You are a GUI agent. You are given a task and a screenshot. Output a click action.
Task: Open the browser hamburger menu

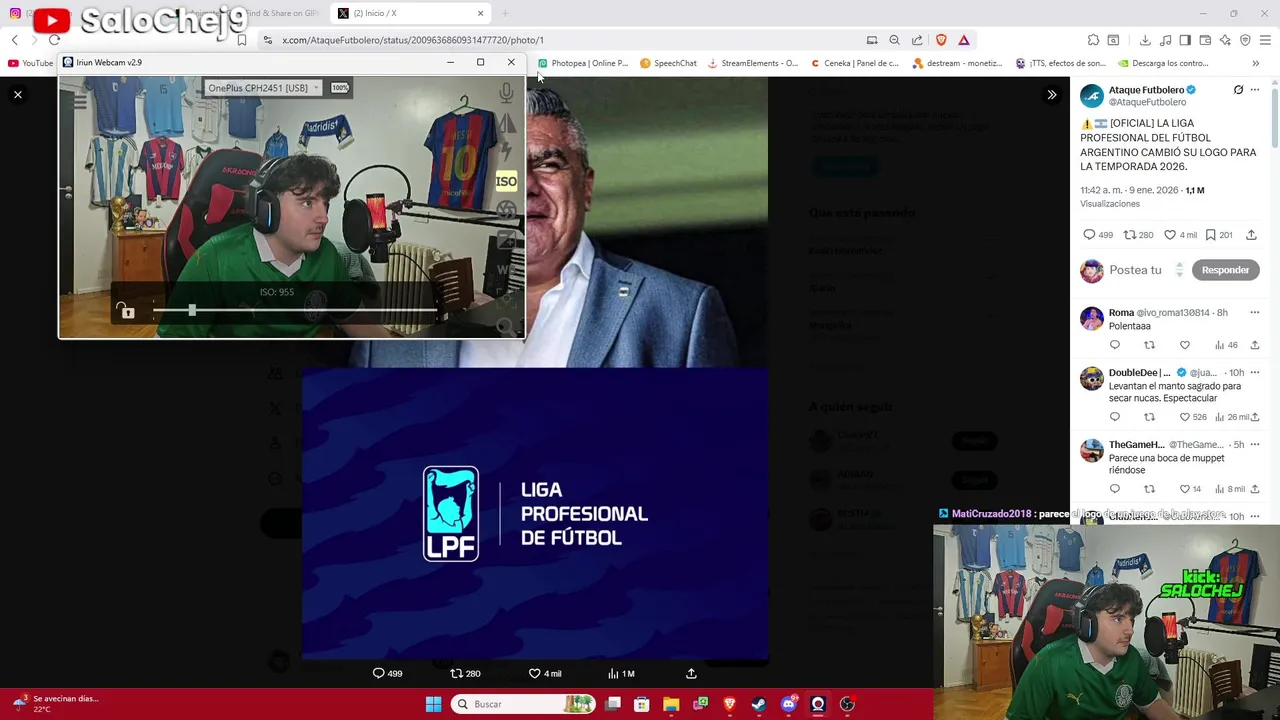click(1266, 40)
